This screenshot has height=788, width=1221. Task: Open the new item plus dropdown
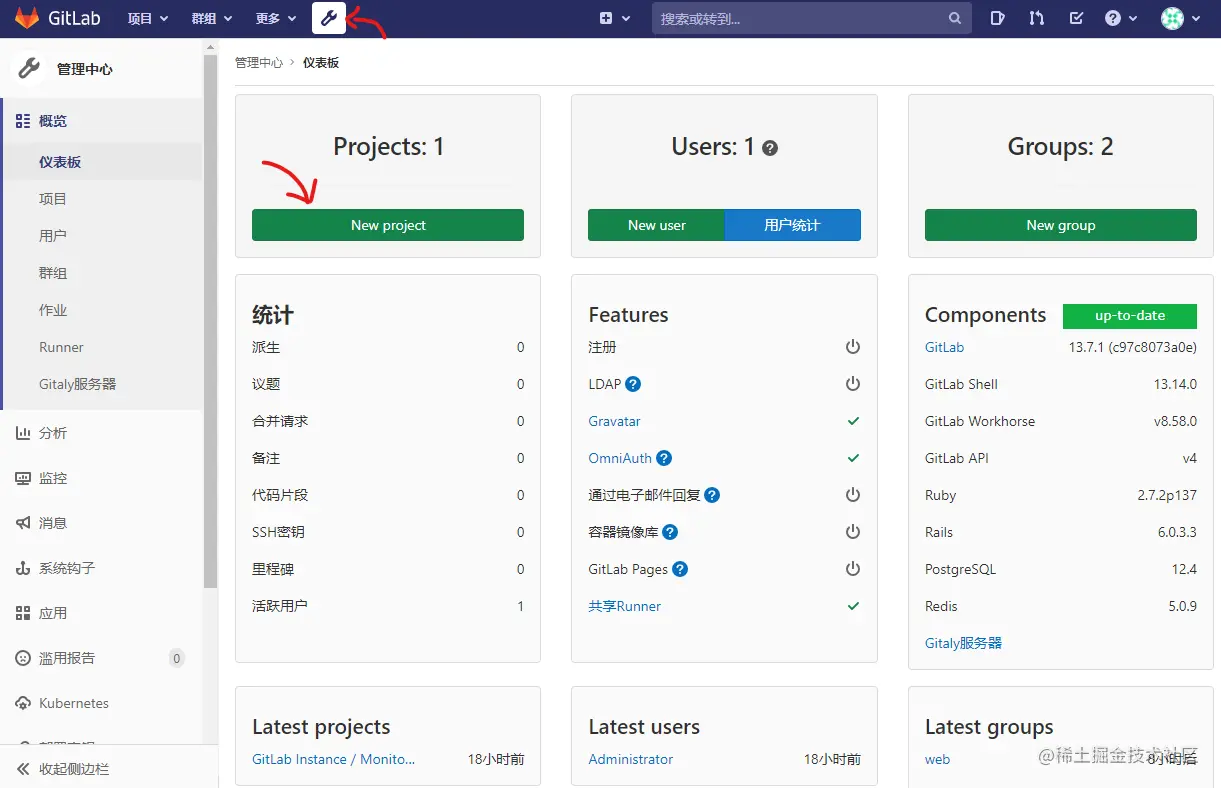614,18
